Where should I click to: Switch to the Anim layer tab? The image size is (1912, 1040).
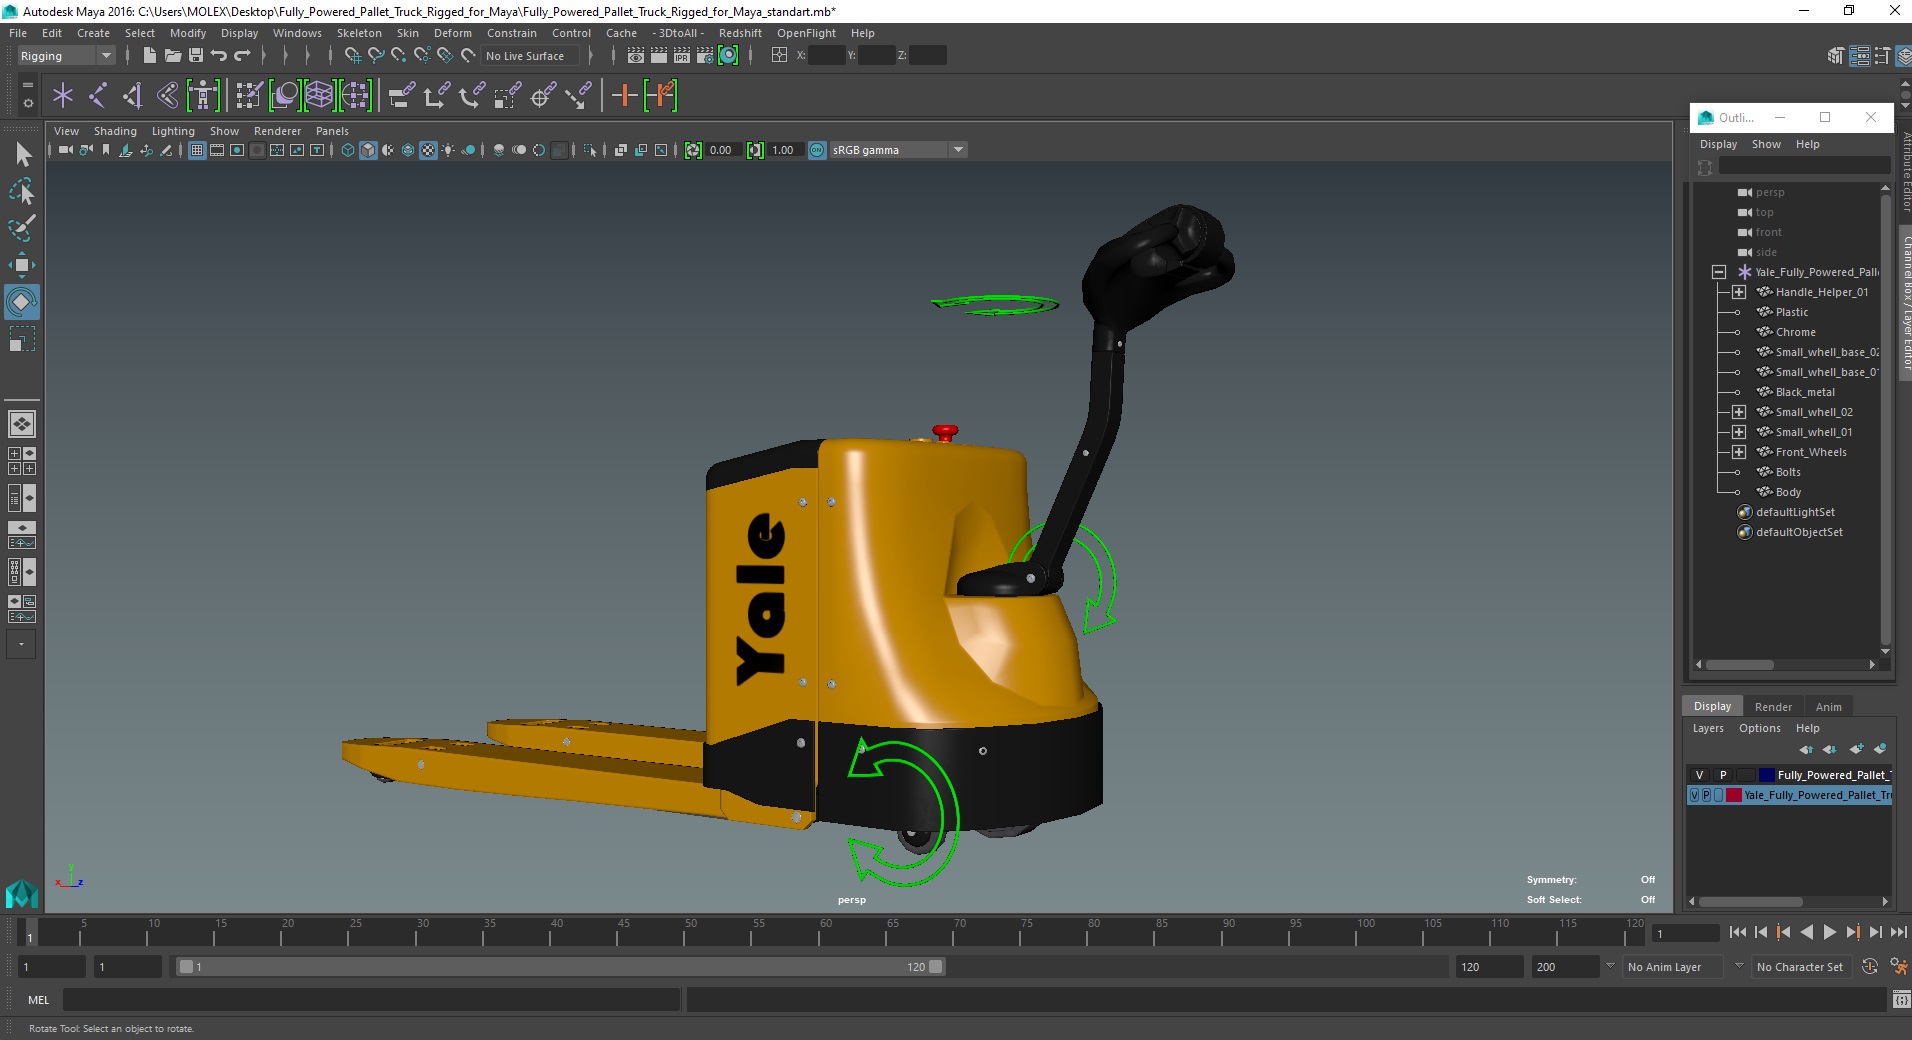(x=1829, y=707)
